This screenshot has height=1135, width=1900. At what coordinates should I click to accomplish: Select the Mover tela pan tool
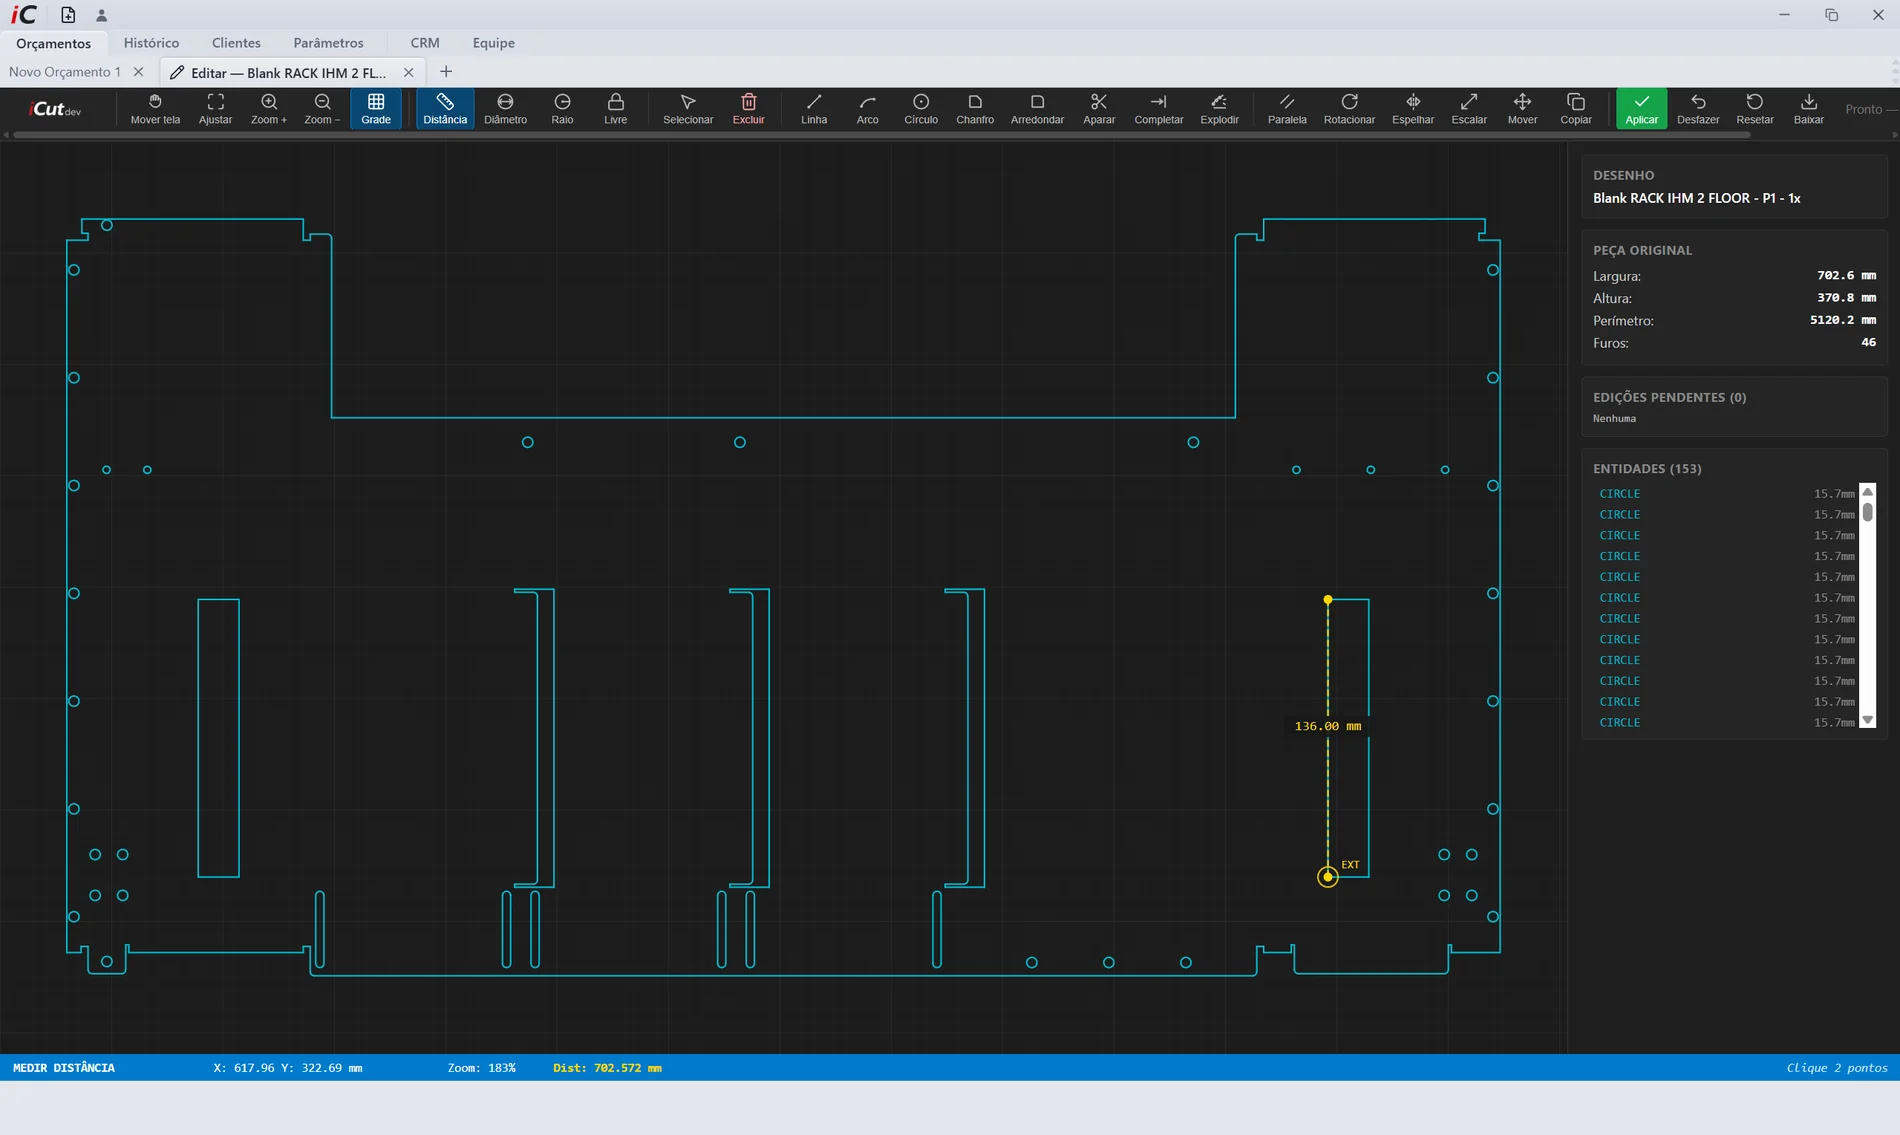coord(155,109)
